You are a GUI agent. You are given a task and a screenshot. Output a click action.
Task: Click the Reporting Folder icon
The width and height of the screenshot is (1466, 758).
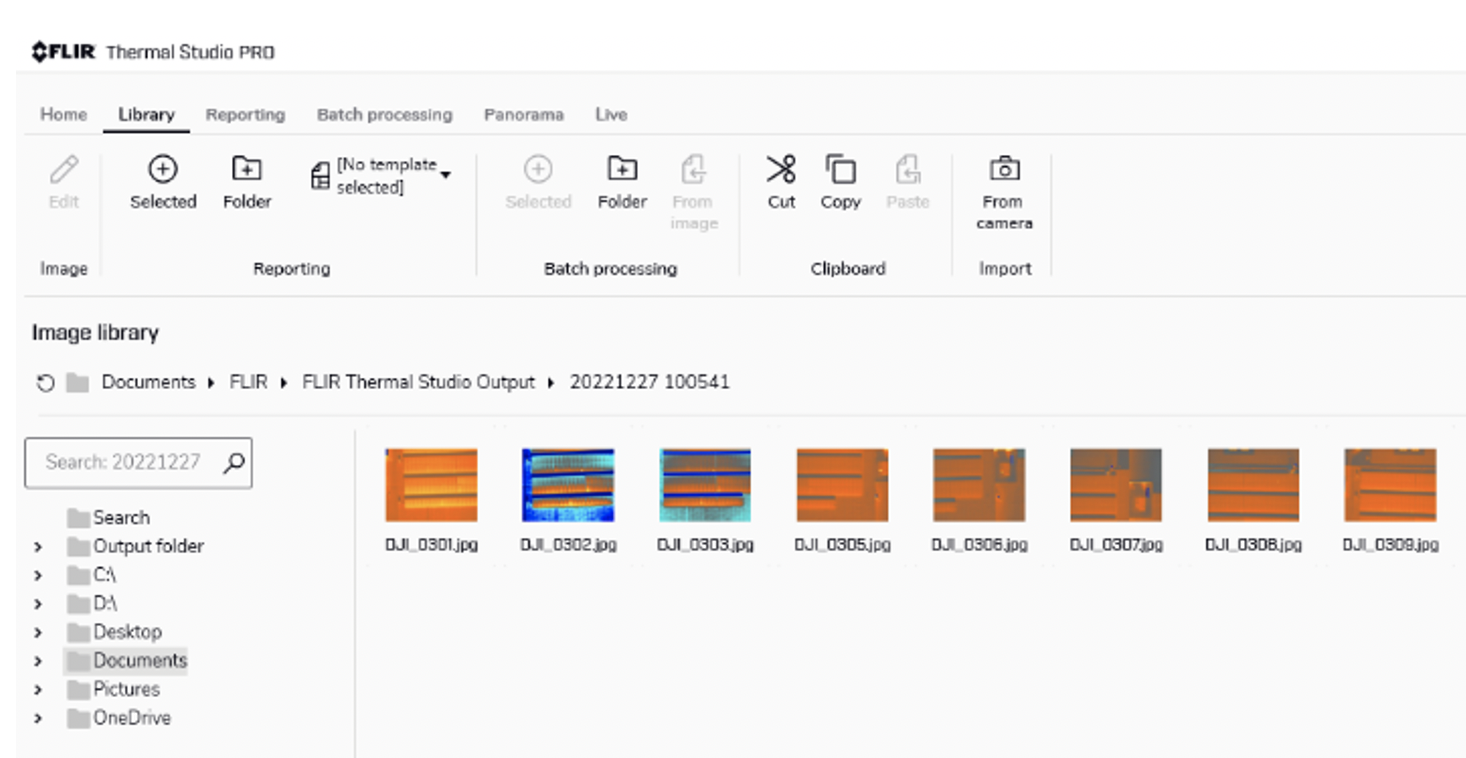tap(246, 170)
